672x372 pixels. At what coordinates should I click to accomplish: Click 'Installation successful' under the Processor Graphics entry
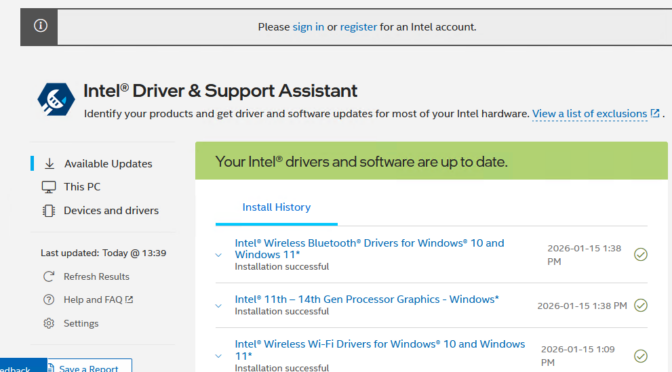tap(282, 312)
